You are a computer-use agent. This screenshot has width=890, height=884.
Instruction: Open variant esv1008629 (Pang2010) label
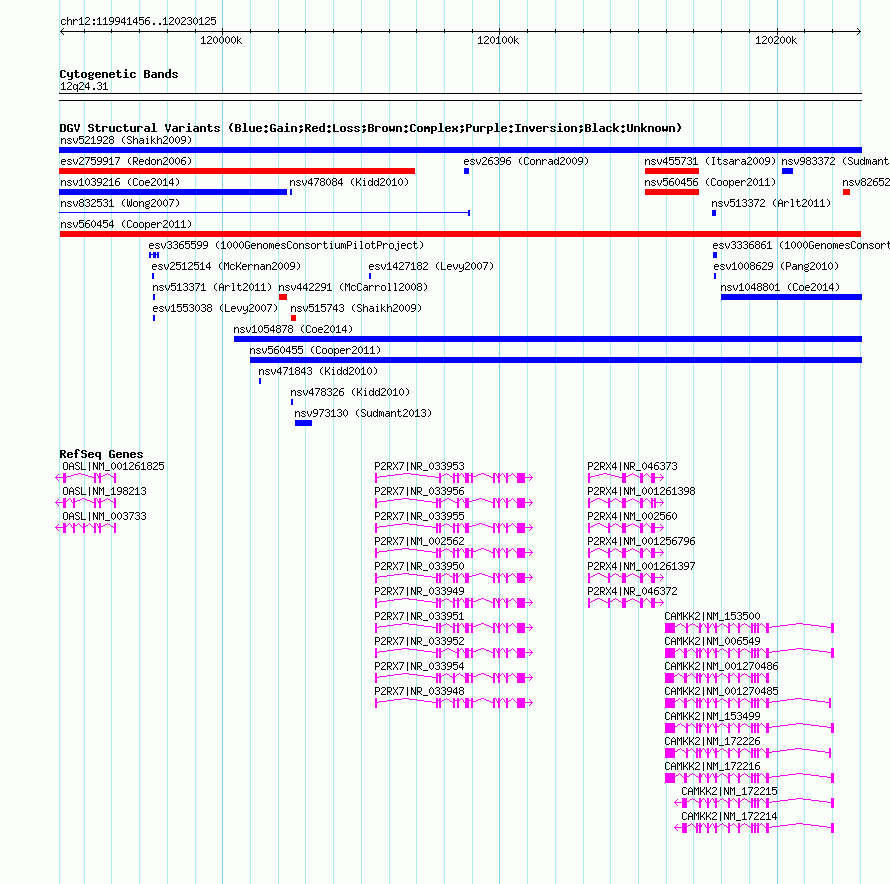(x=776, y=266)
